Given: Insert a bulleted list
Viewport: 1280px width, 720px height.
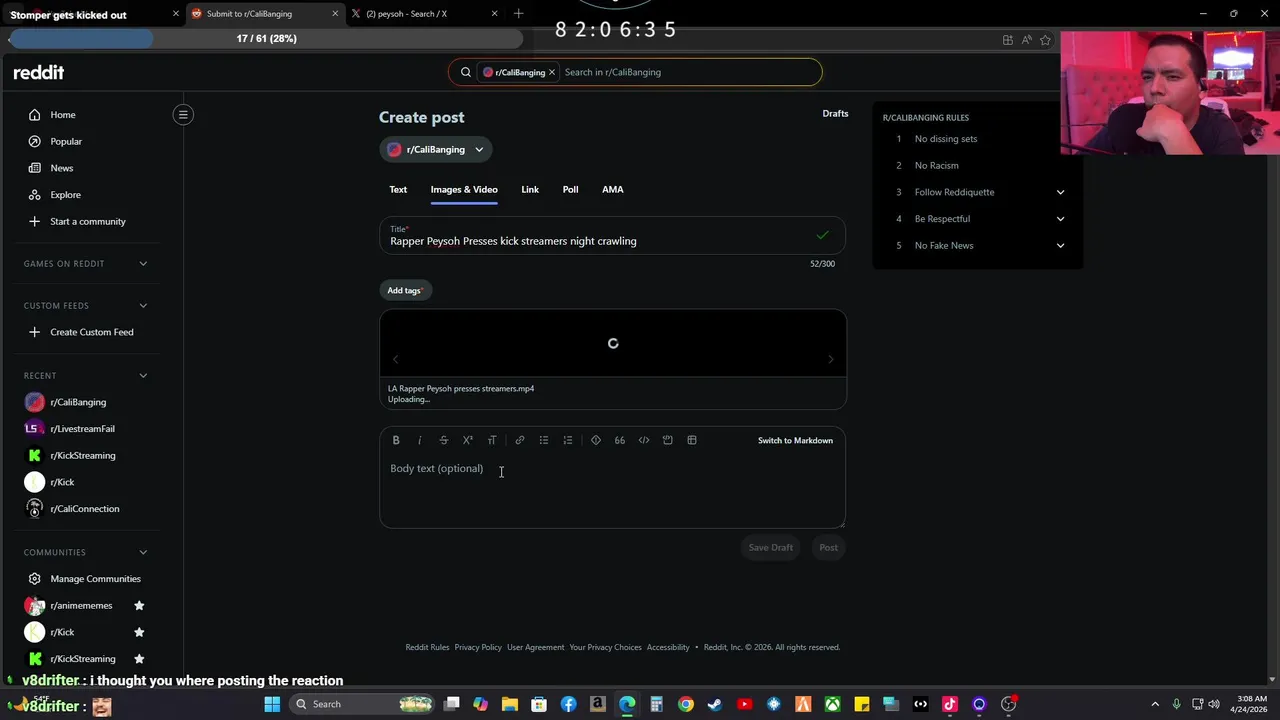Looking at the screenshot, I should tap(544, 440).
